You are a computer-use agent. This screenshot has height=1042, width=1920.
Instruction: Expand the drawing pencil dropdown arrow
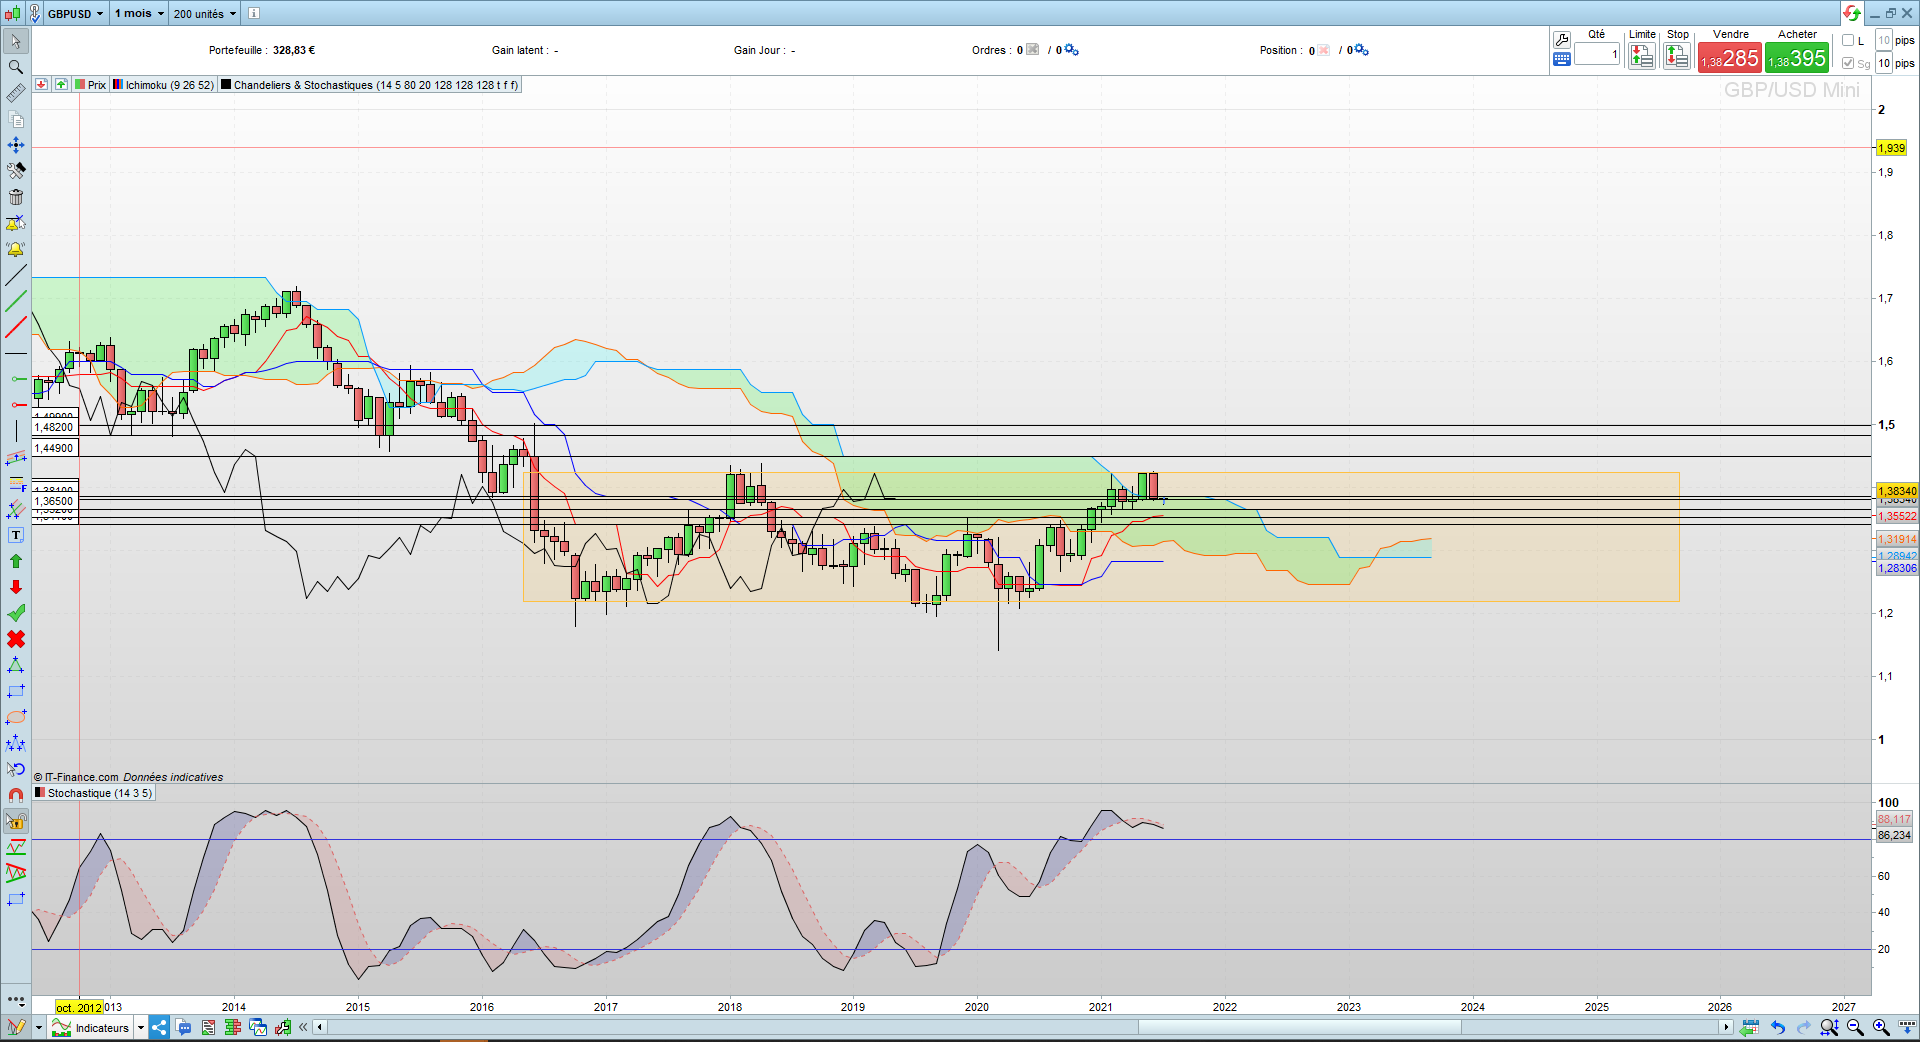click(39, 1027)
